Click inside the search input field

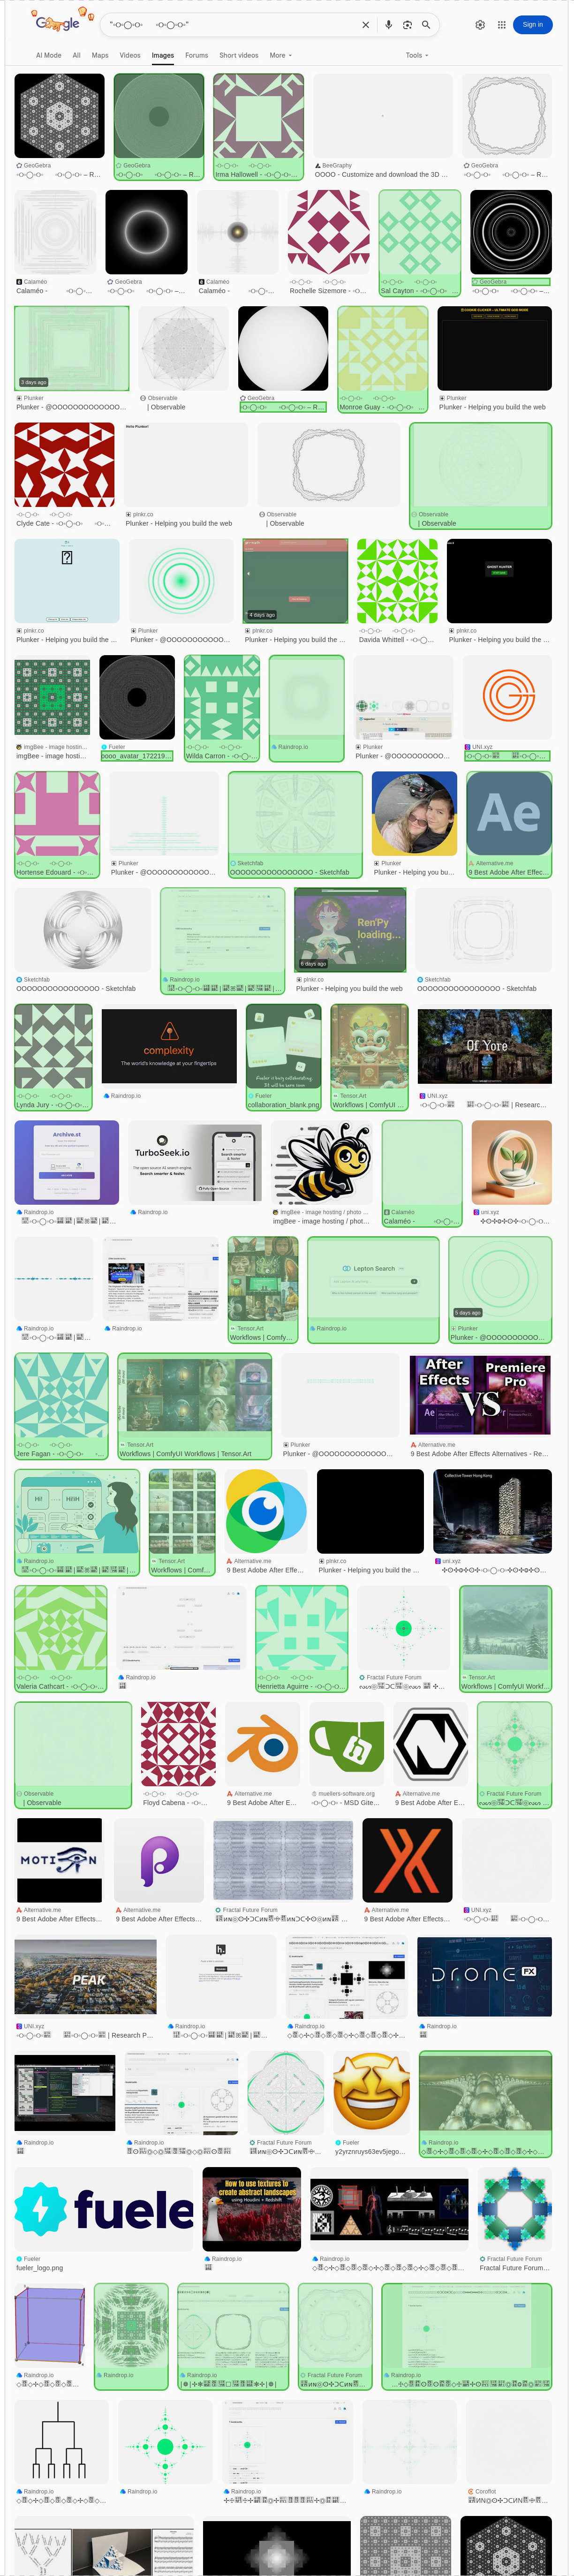(230, 25)
